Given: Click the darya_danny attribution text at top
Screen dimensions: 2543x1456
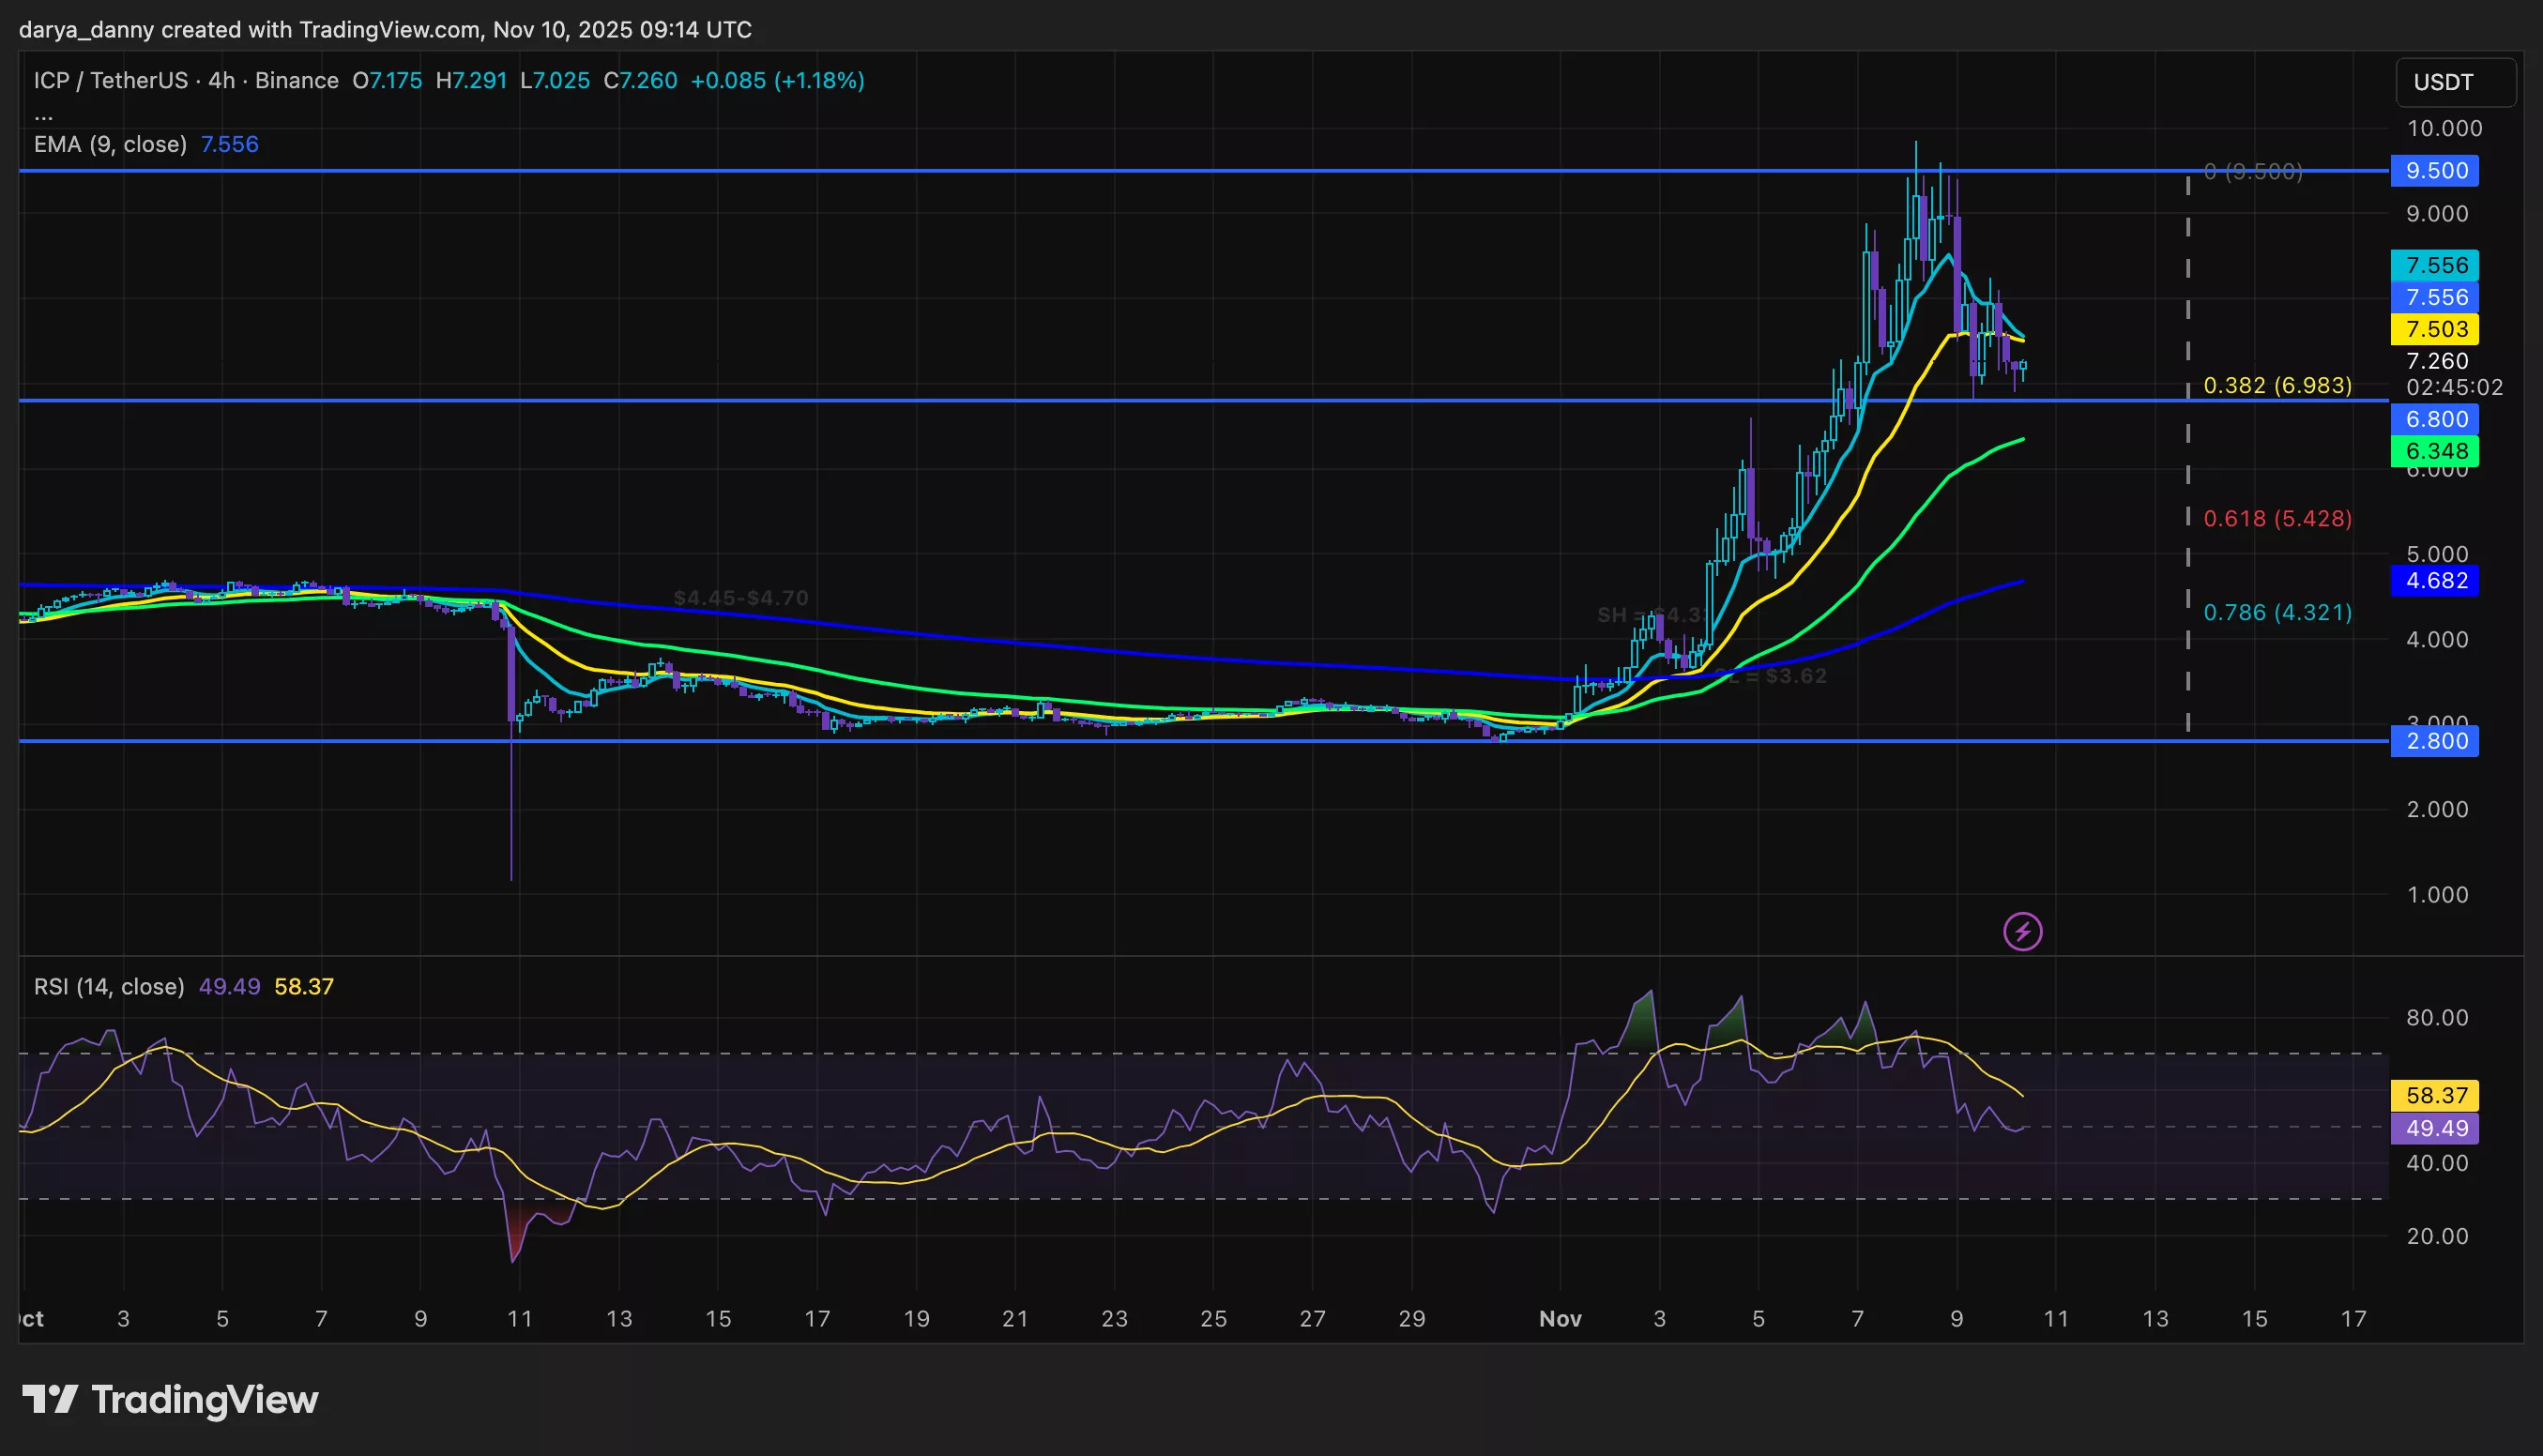Looking at the screenshot, I should [88, 29].
